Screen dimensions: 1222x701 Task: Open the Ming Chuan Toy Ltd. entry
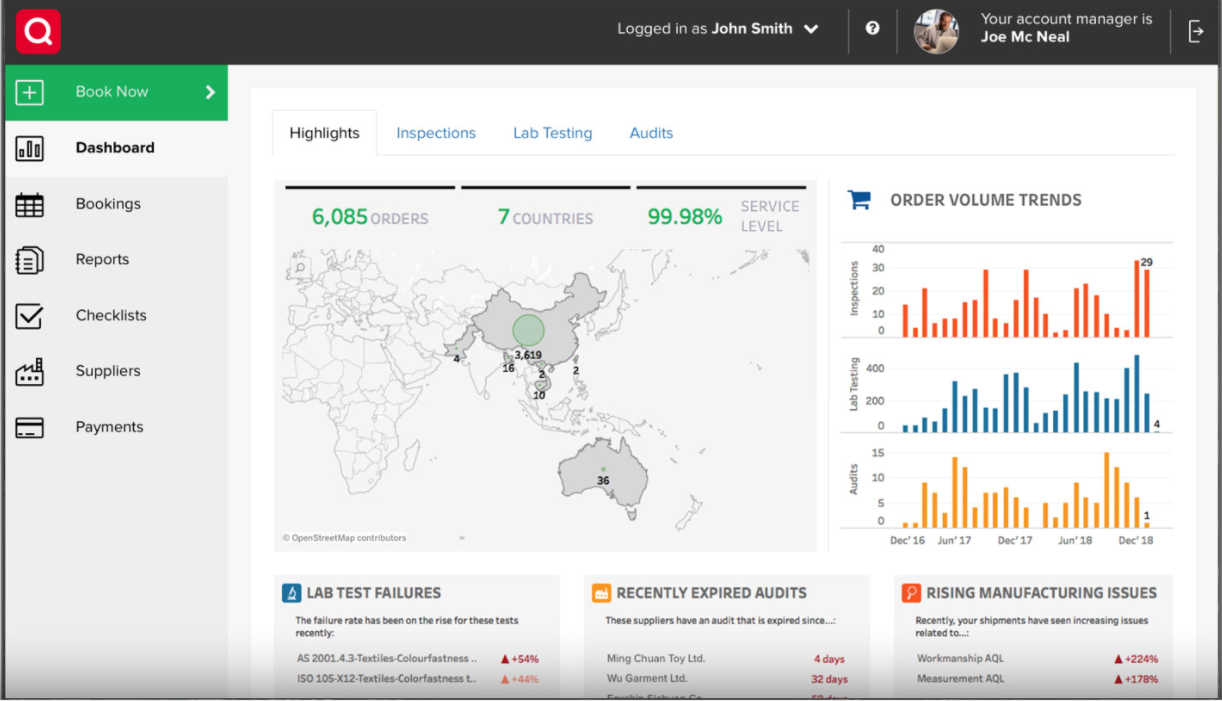click(656, 659)
